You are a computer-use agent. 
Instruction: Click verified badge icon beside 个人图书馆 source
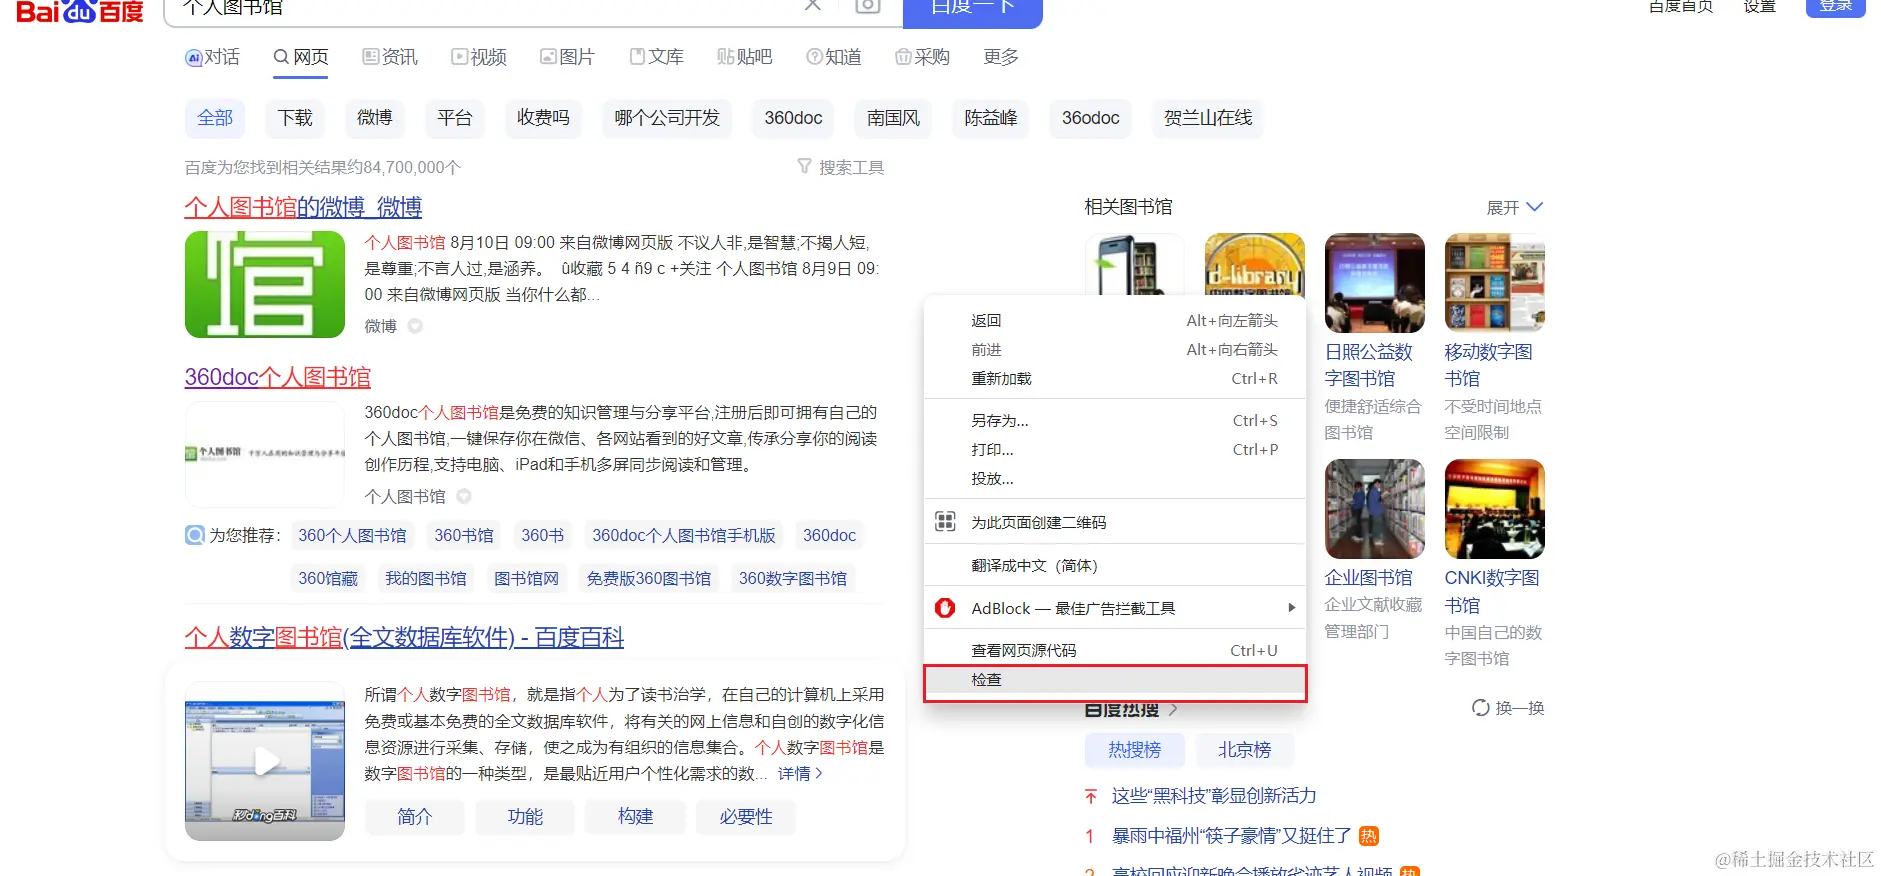pos(464,496)
